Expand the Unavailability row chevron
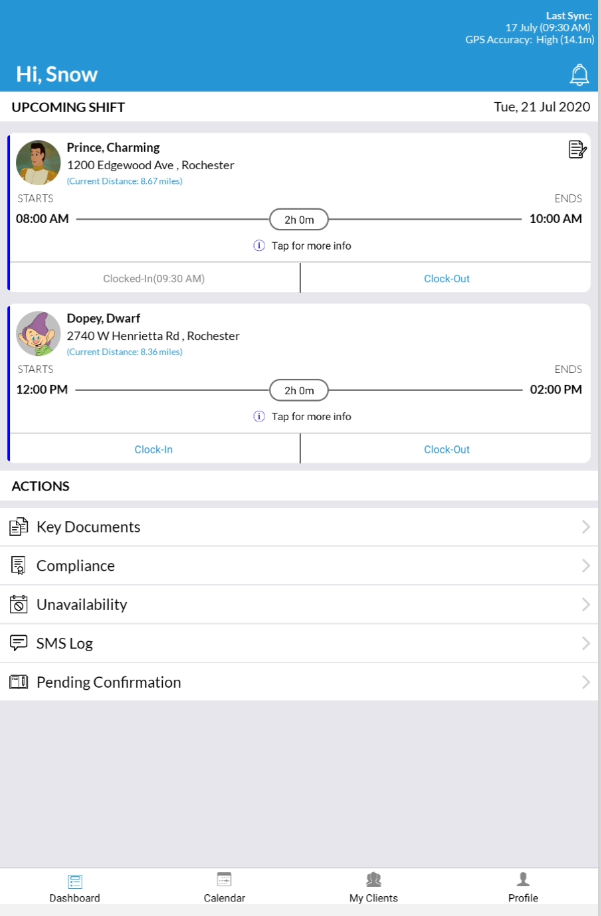Image resolution: width=601 pixels, height=916 pixels. (586, 605)
